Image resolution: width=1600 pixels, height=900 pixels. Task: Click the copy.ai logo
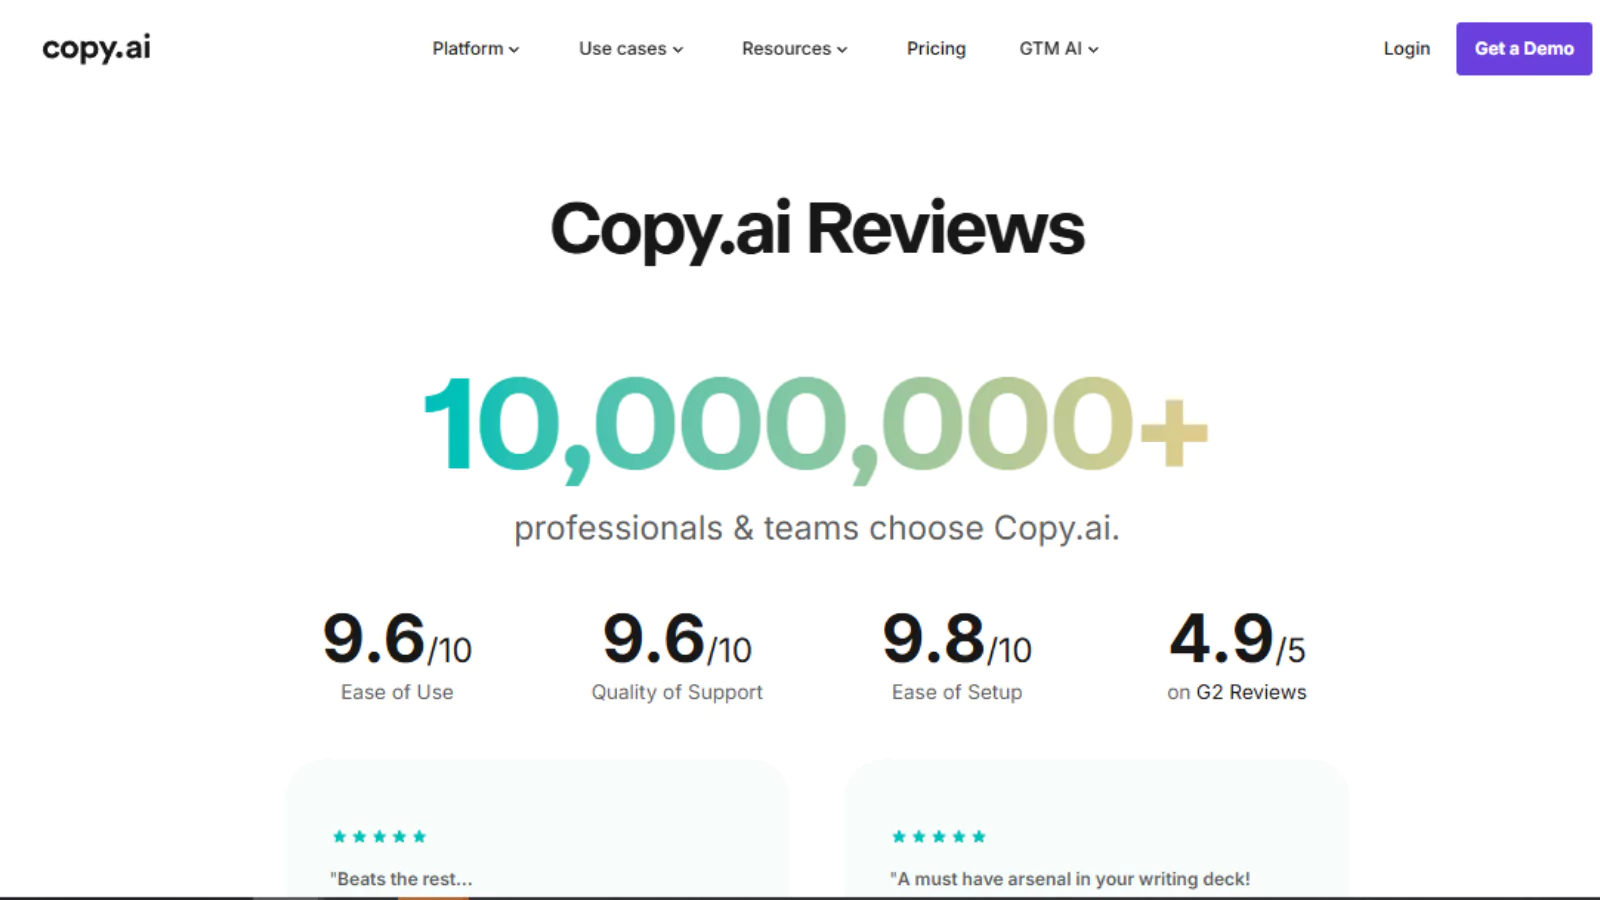point(96,48)
